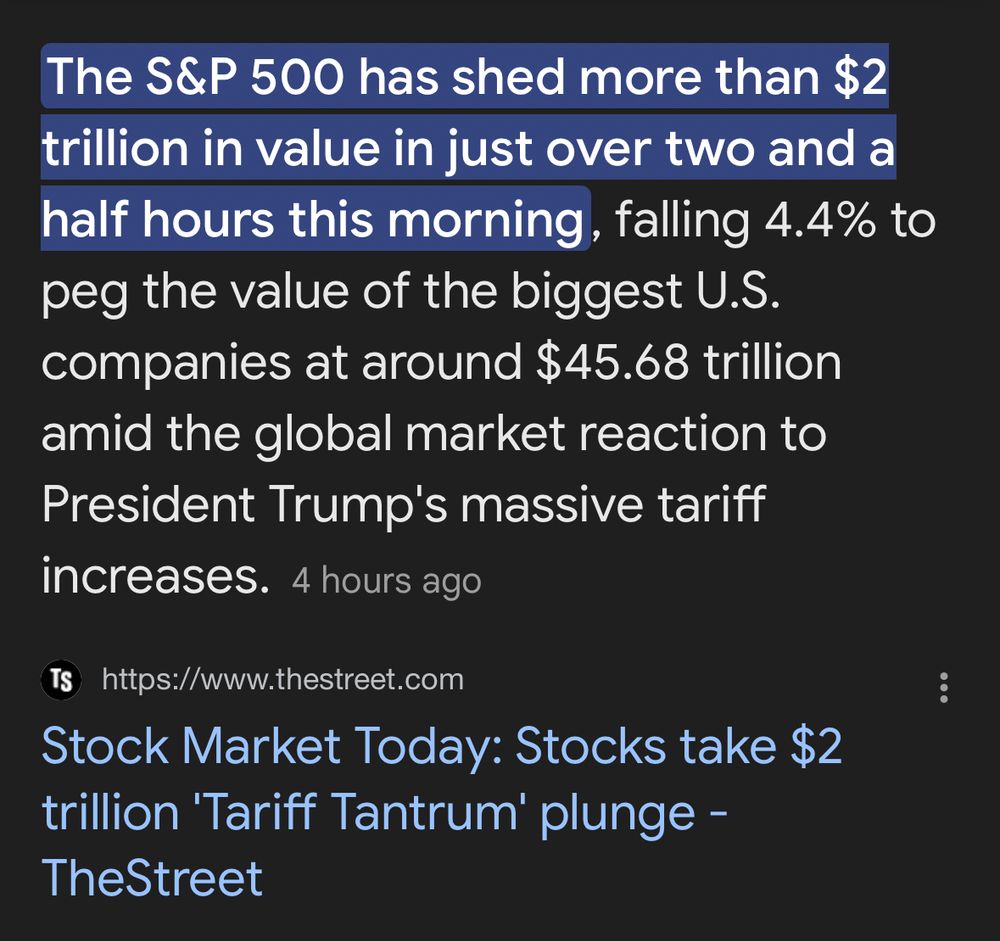The width and height of the screenshot is (1000, 941).
Task: Click the https://www.thestreet.com URL text
Action: click(283, 680)
